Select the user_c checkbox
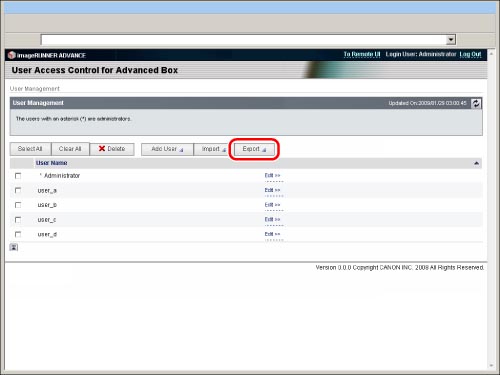Viewport: 500px width, 375px height. click(18, 220)
